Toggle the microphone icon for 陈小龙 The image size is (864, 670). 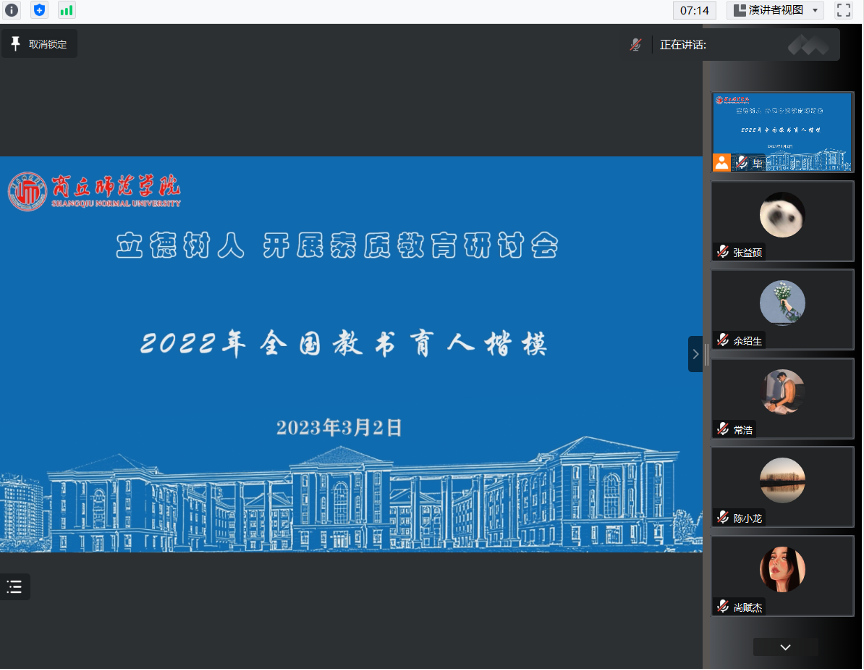(x=722, y=518)
